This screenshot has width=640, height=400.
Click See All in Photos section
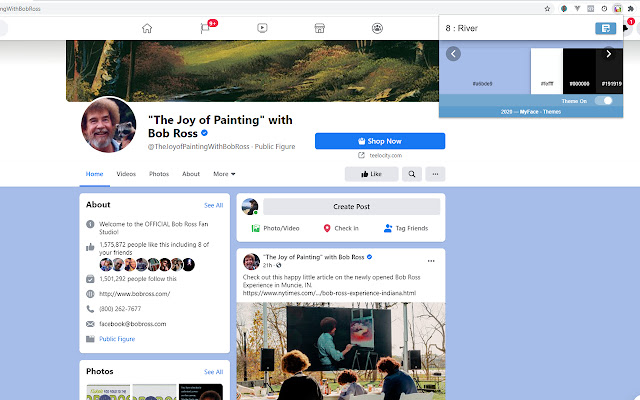pyautogui.click(x=213, y=372)
